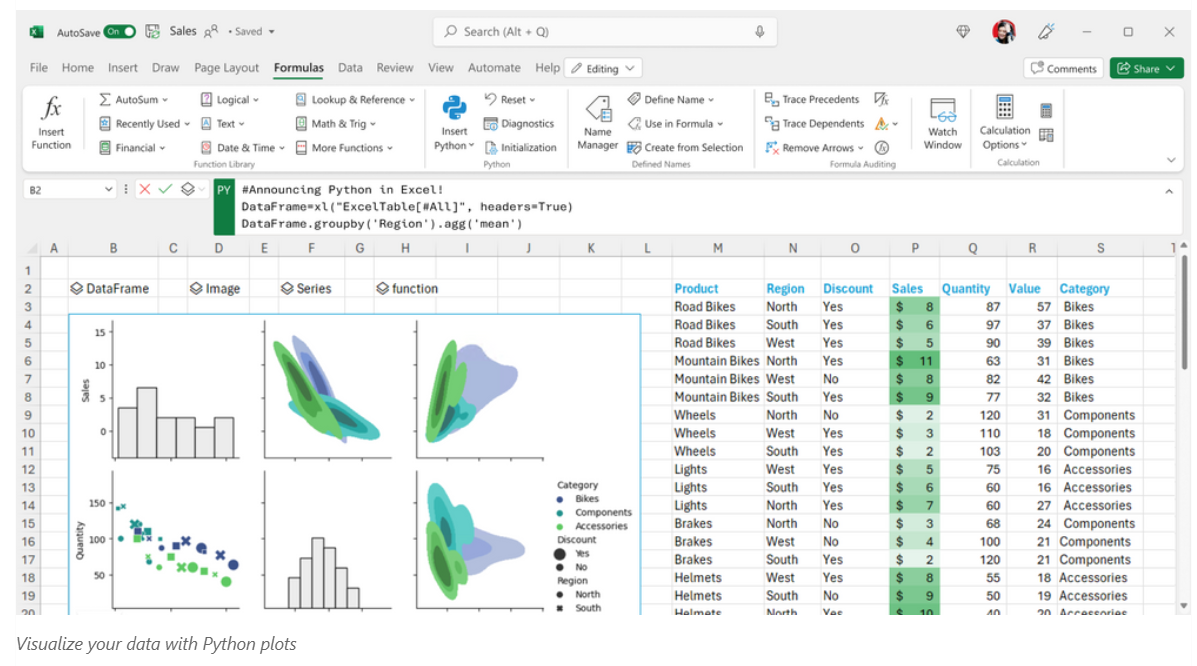
Task: Expand the More Functions menu
Action: click(344, 147)
